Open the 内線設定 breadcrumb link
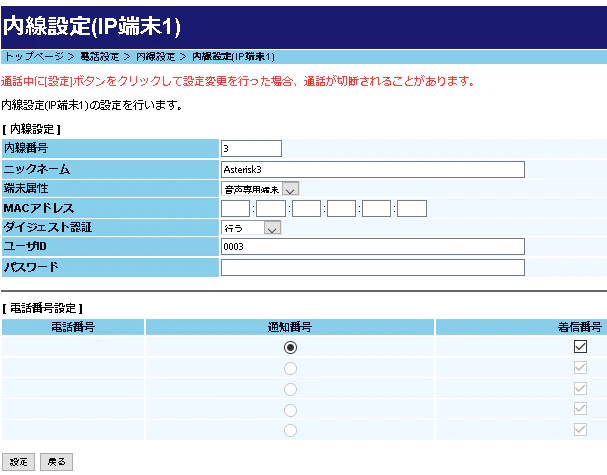 click(x=156, y=57)
